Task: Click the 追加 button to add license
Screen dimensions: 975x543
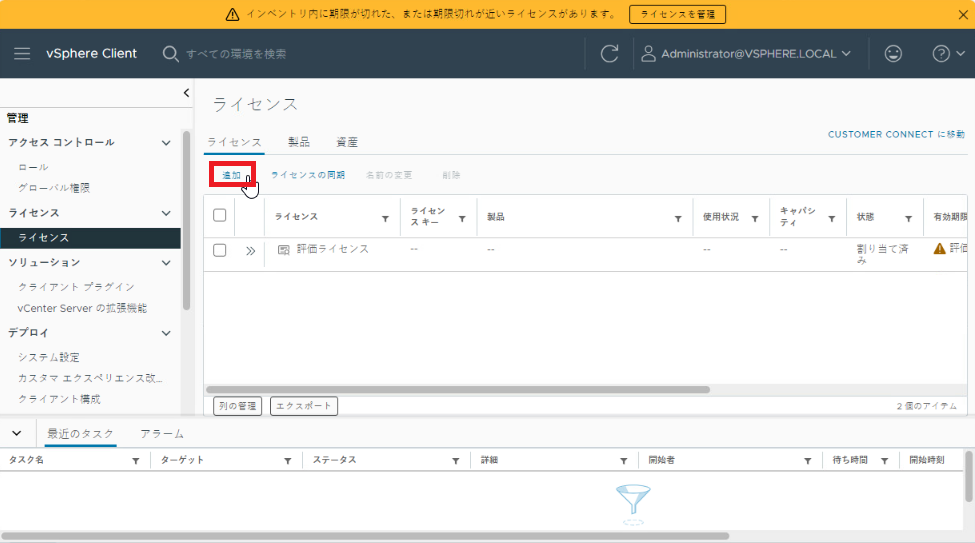Action: pos(231,175)
